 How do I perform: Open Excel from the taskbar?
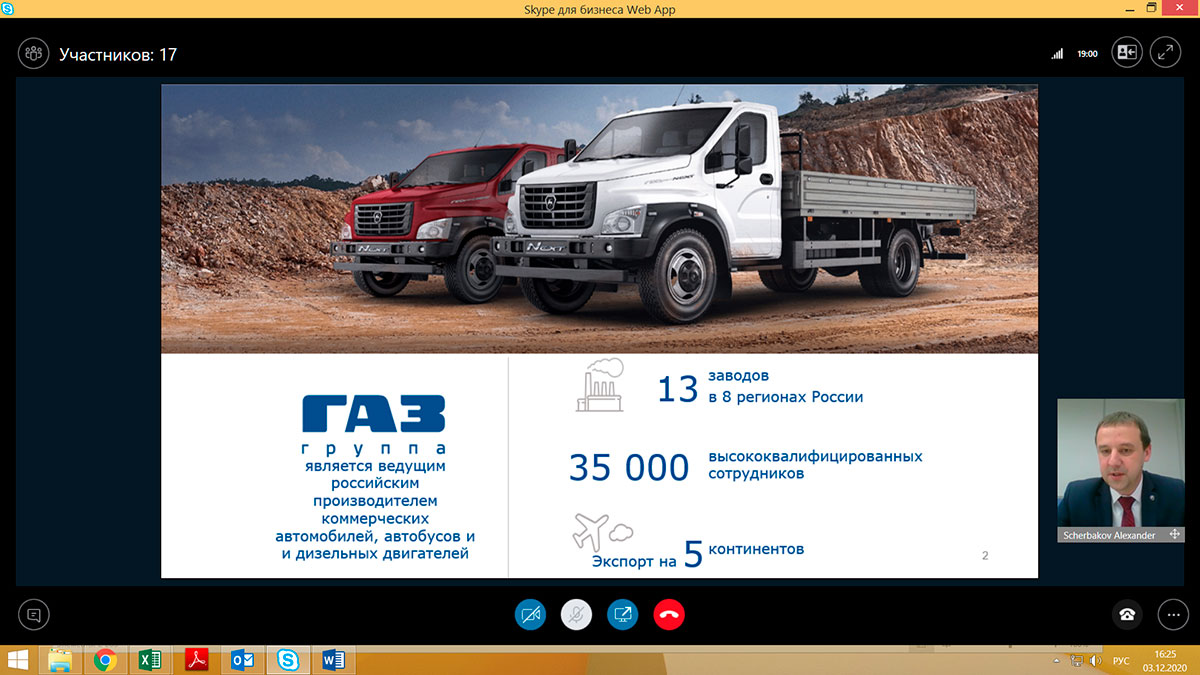[x=150, y=660]
